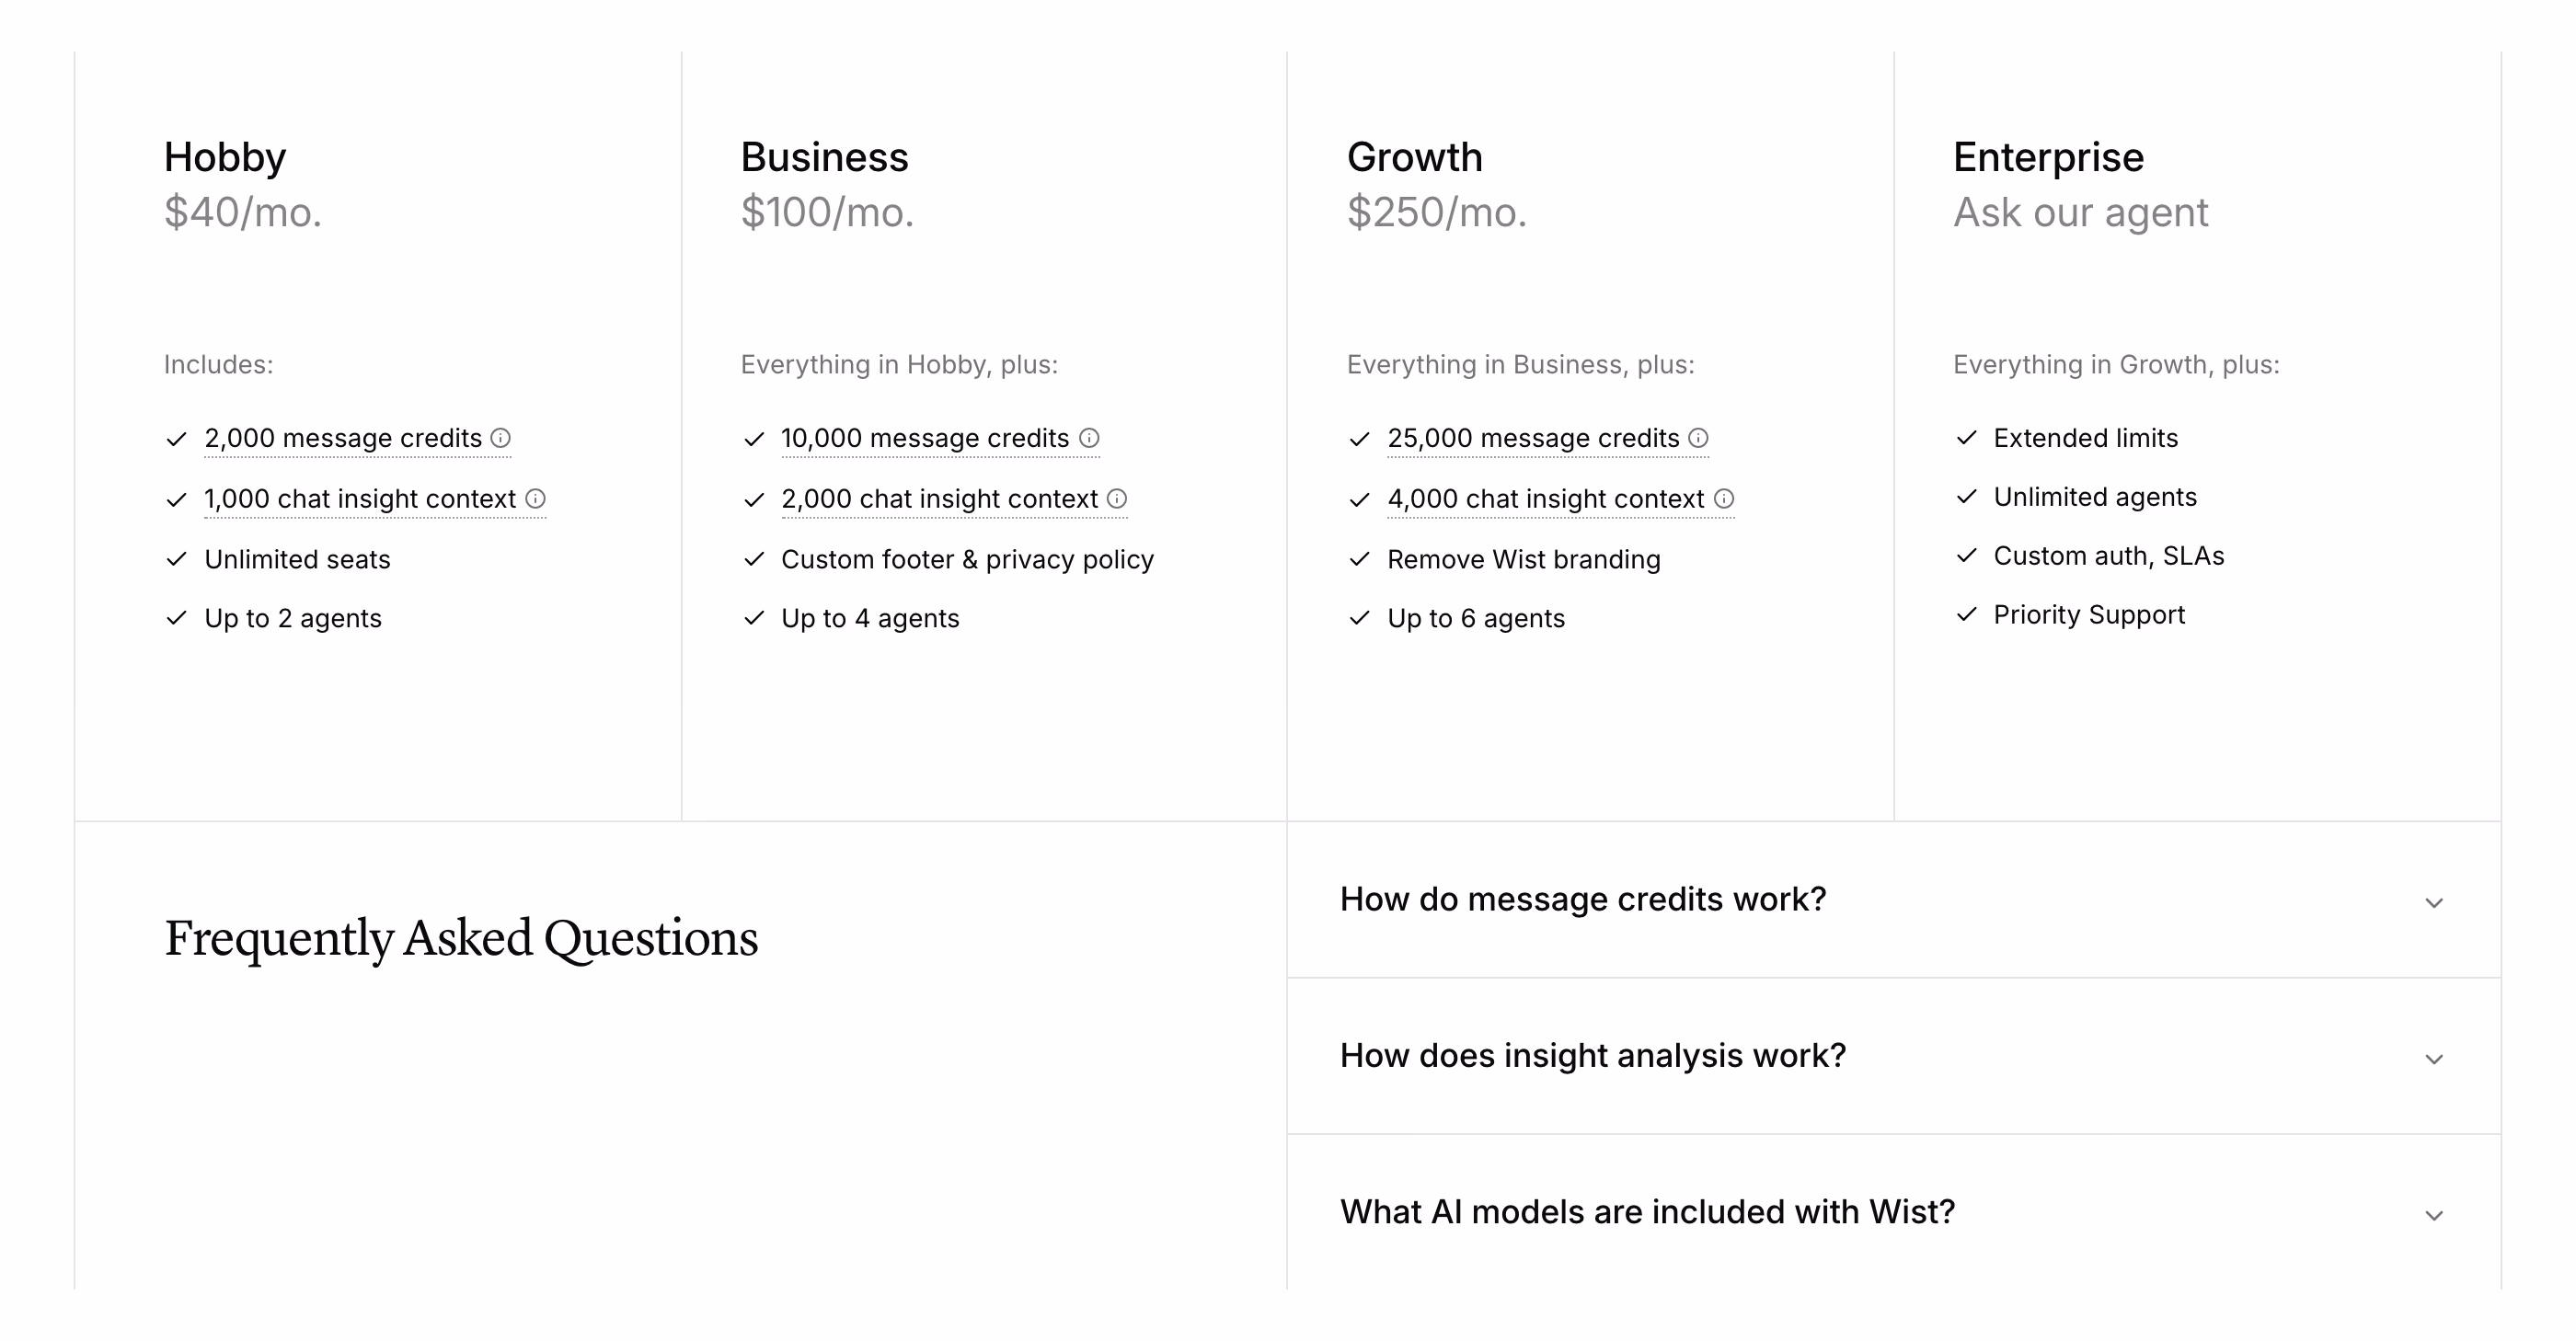Expand the message credits FAQ chevron
The height and width of the screenshot is (1341, 2576).
coord(2434,903)
